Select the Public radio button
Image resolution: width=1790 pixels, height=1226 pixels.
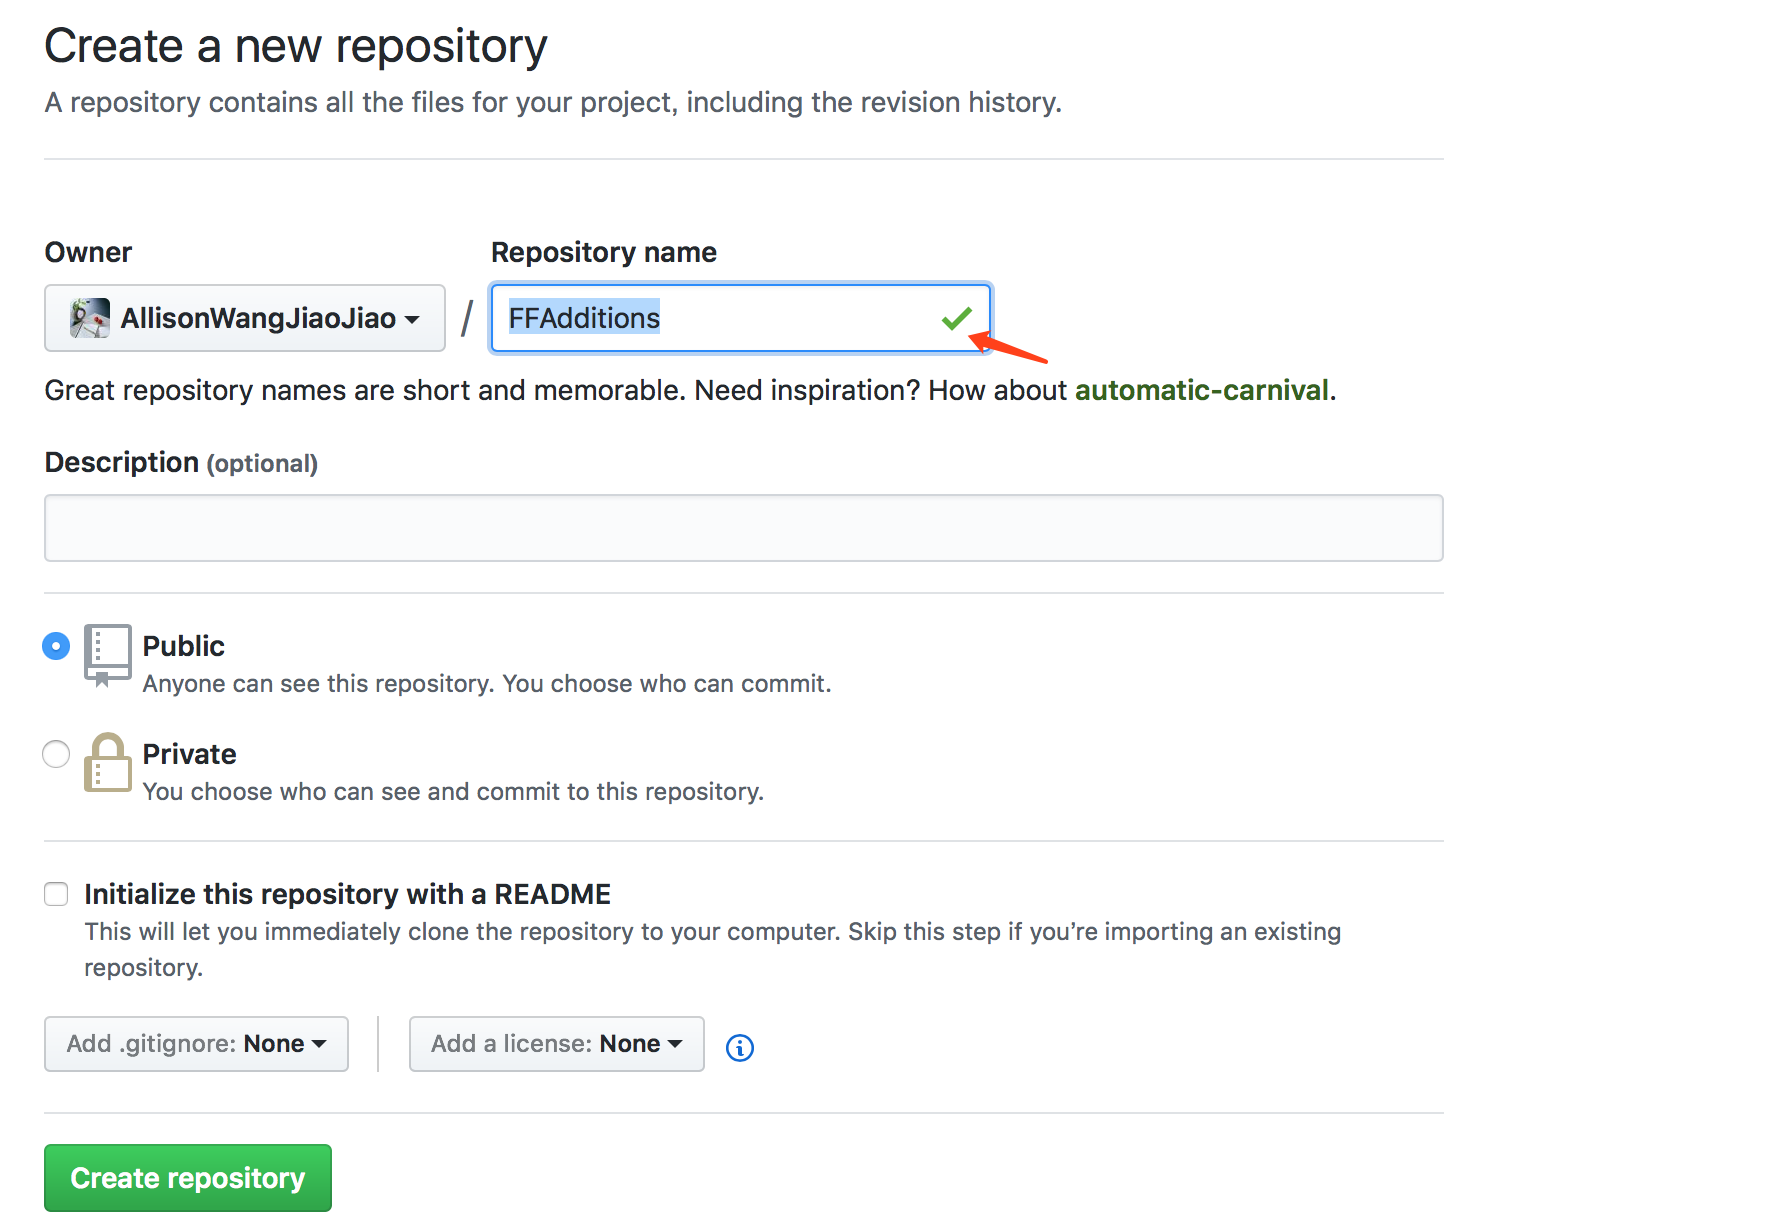[x=56, y=646]
